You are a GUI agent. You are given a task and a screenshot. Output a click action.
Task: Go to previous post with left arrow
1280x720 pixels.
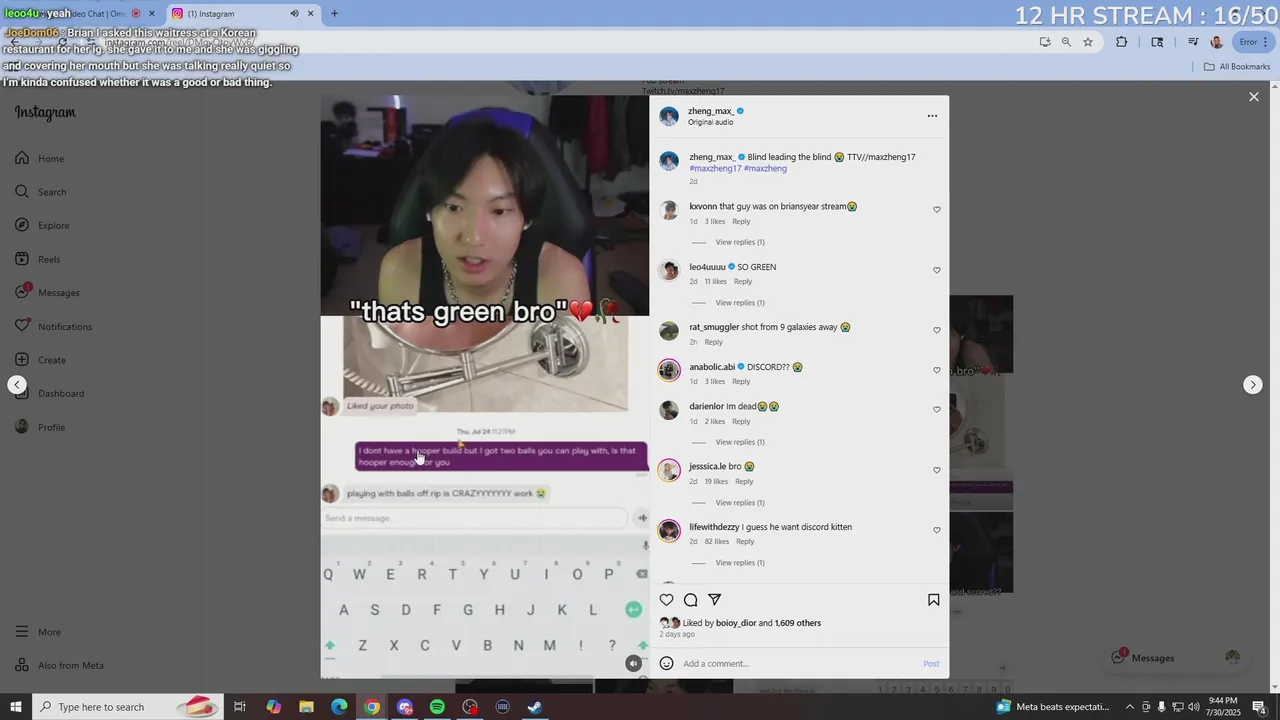(x=17, y=385)
